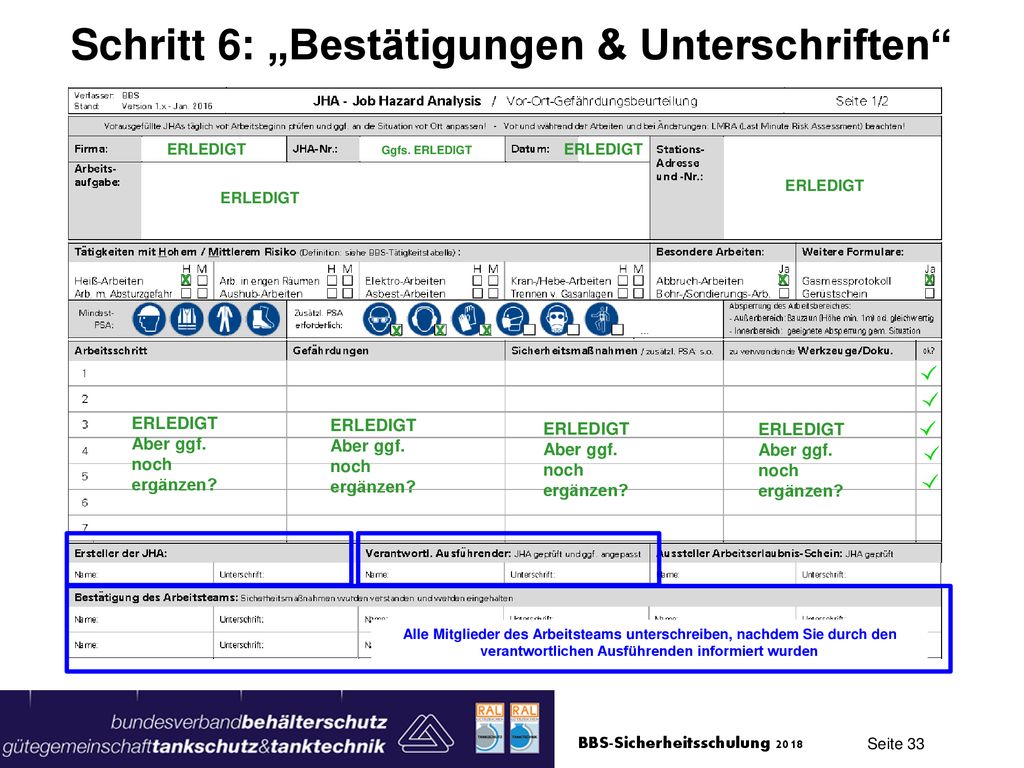The height and width of the screenshot is (768, 1024).
Task: Uncheck the gloves PSA checkbox
Action: (485, 330)
